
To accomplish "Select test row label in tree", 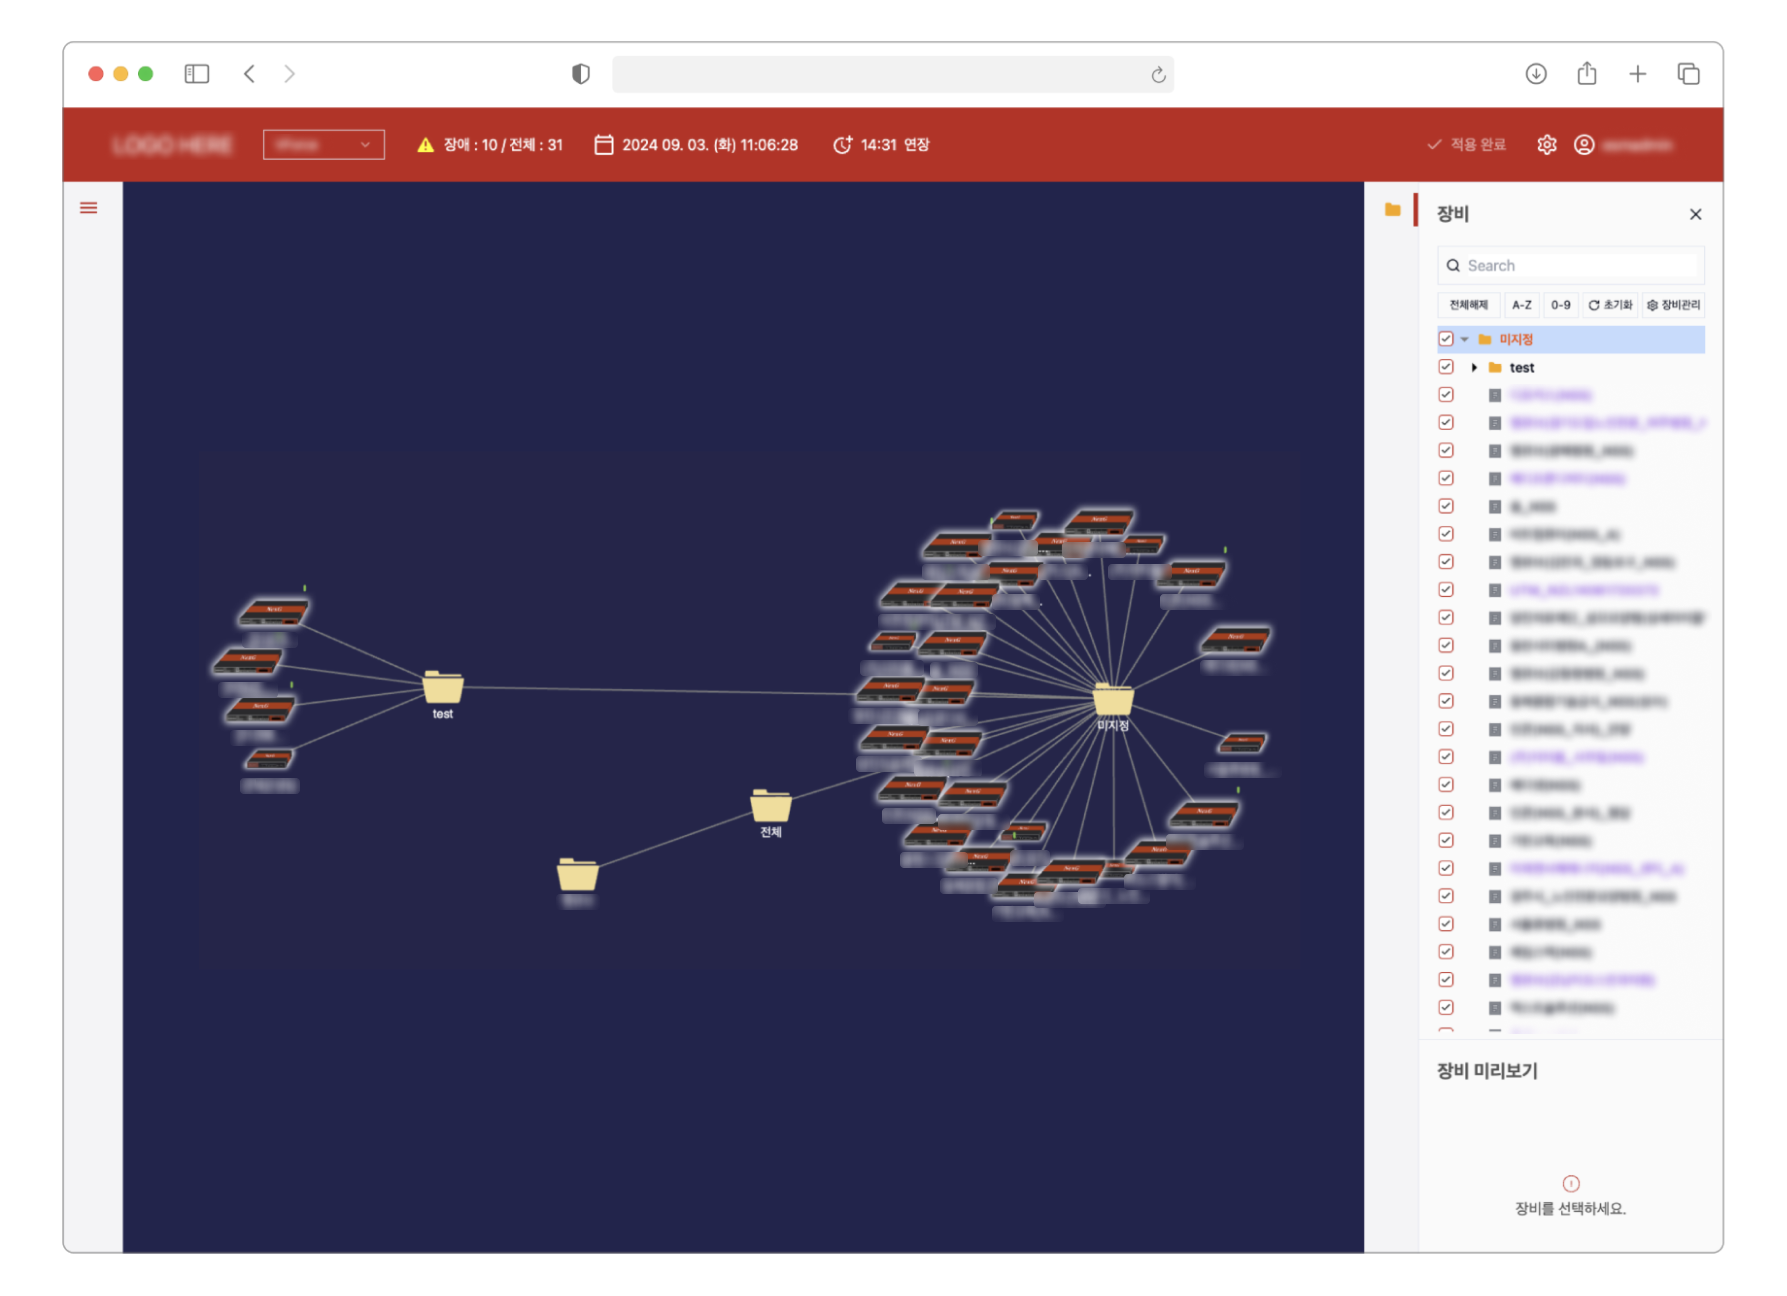I will click(x=1521, y=368).
